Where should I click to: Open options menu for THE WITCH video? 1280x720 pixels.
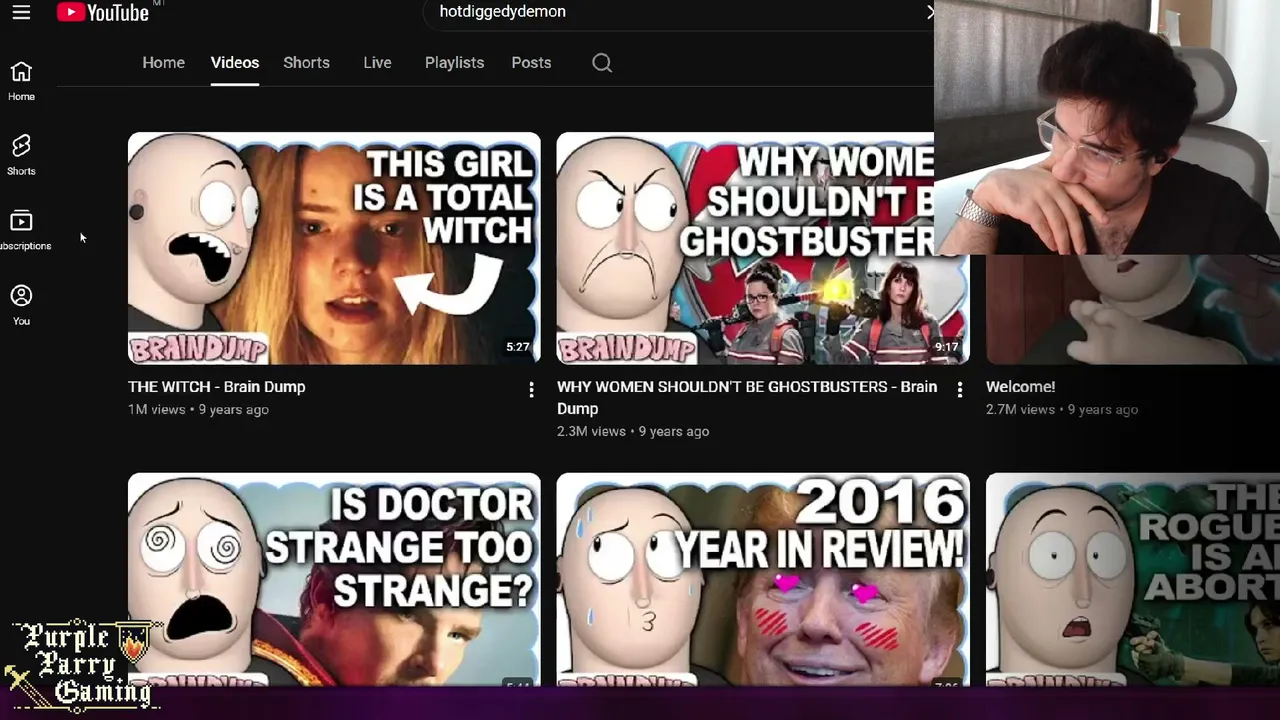coord(531,390)
